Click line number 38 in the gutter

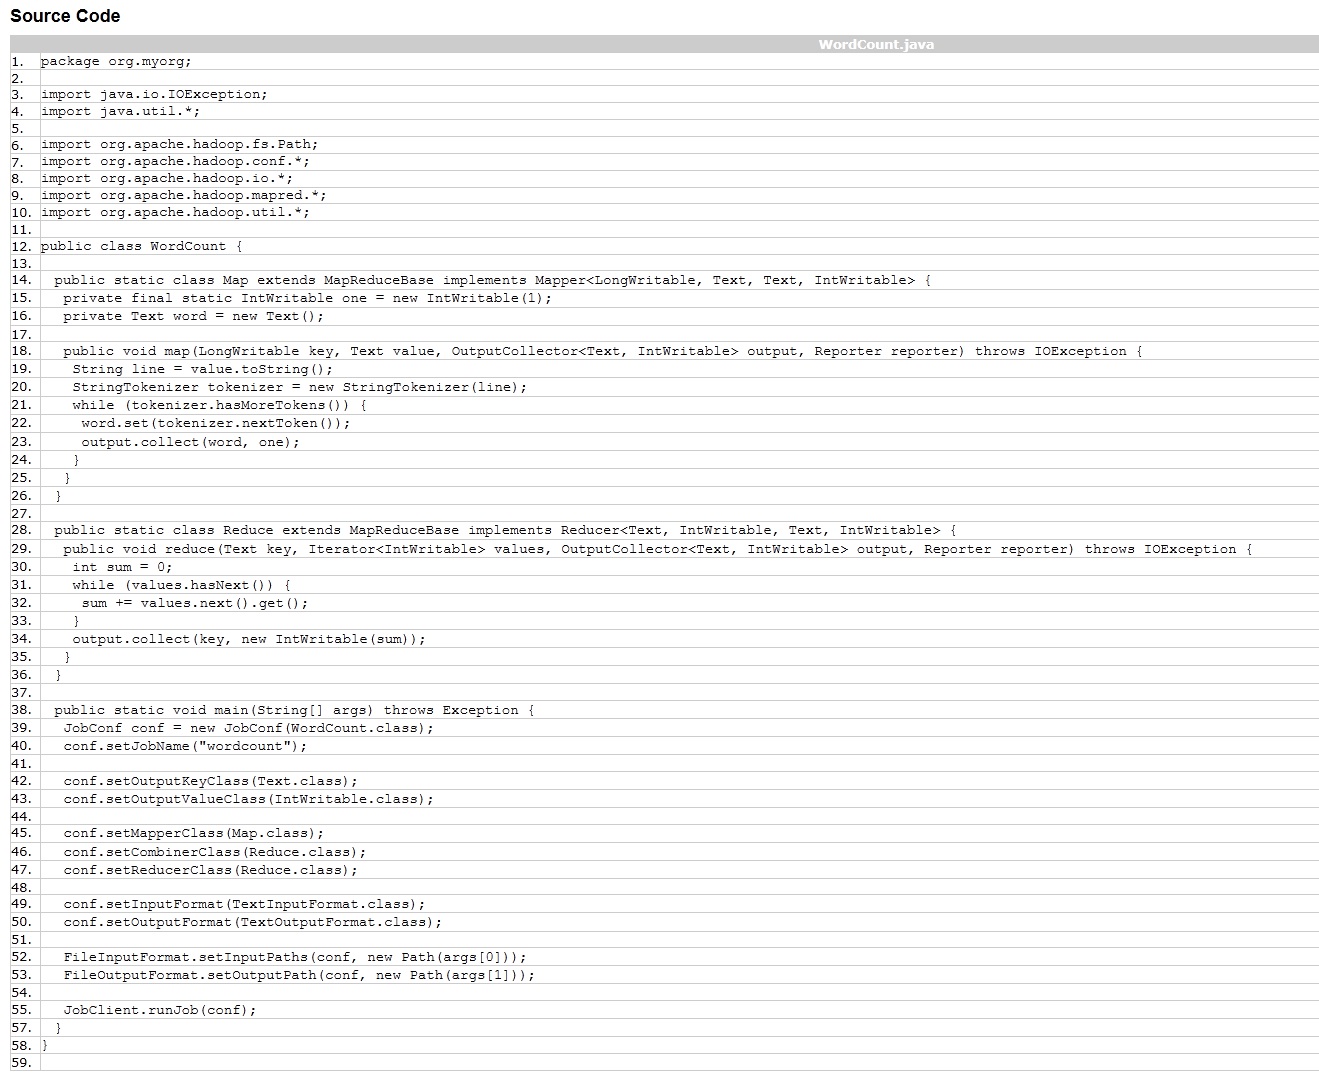coord(21,710)
